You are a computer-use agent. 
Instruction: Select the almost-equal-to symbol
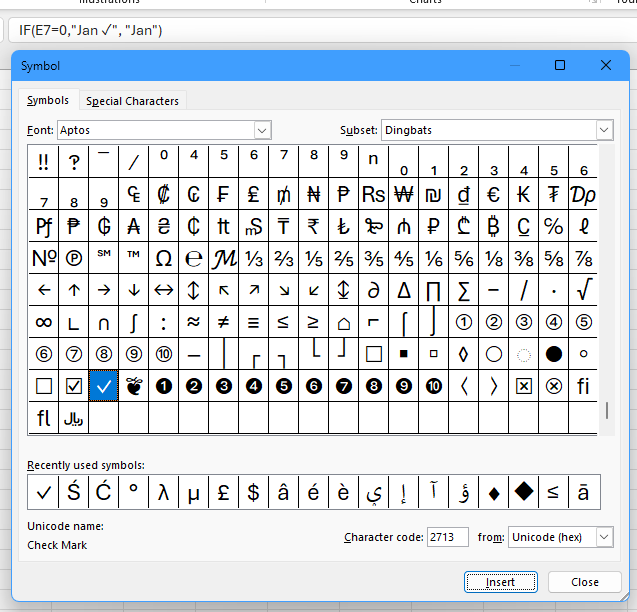pos(194,322)
